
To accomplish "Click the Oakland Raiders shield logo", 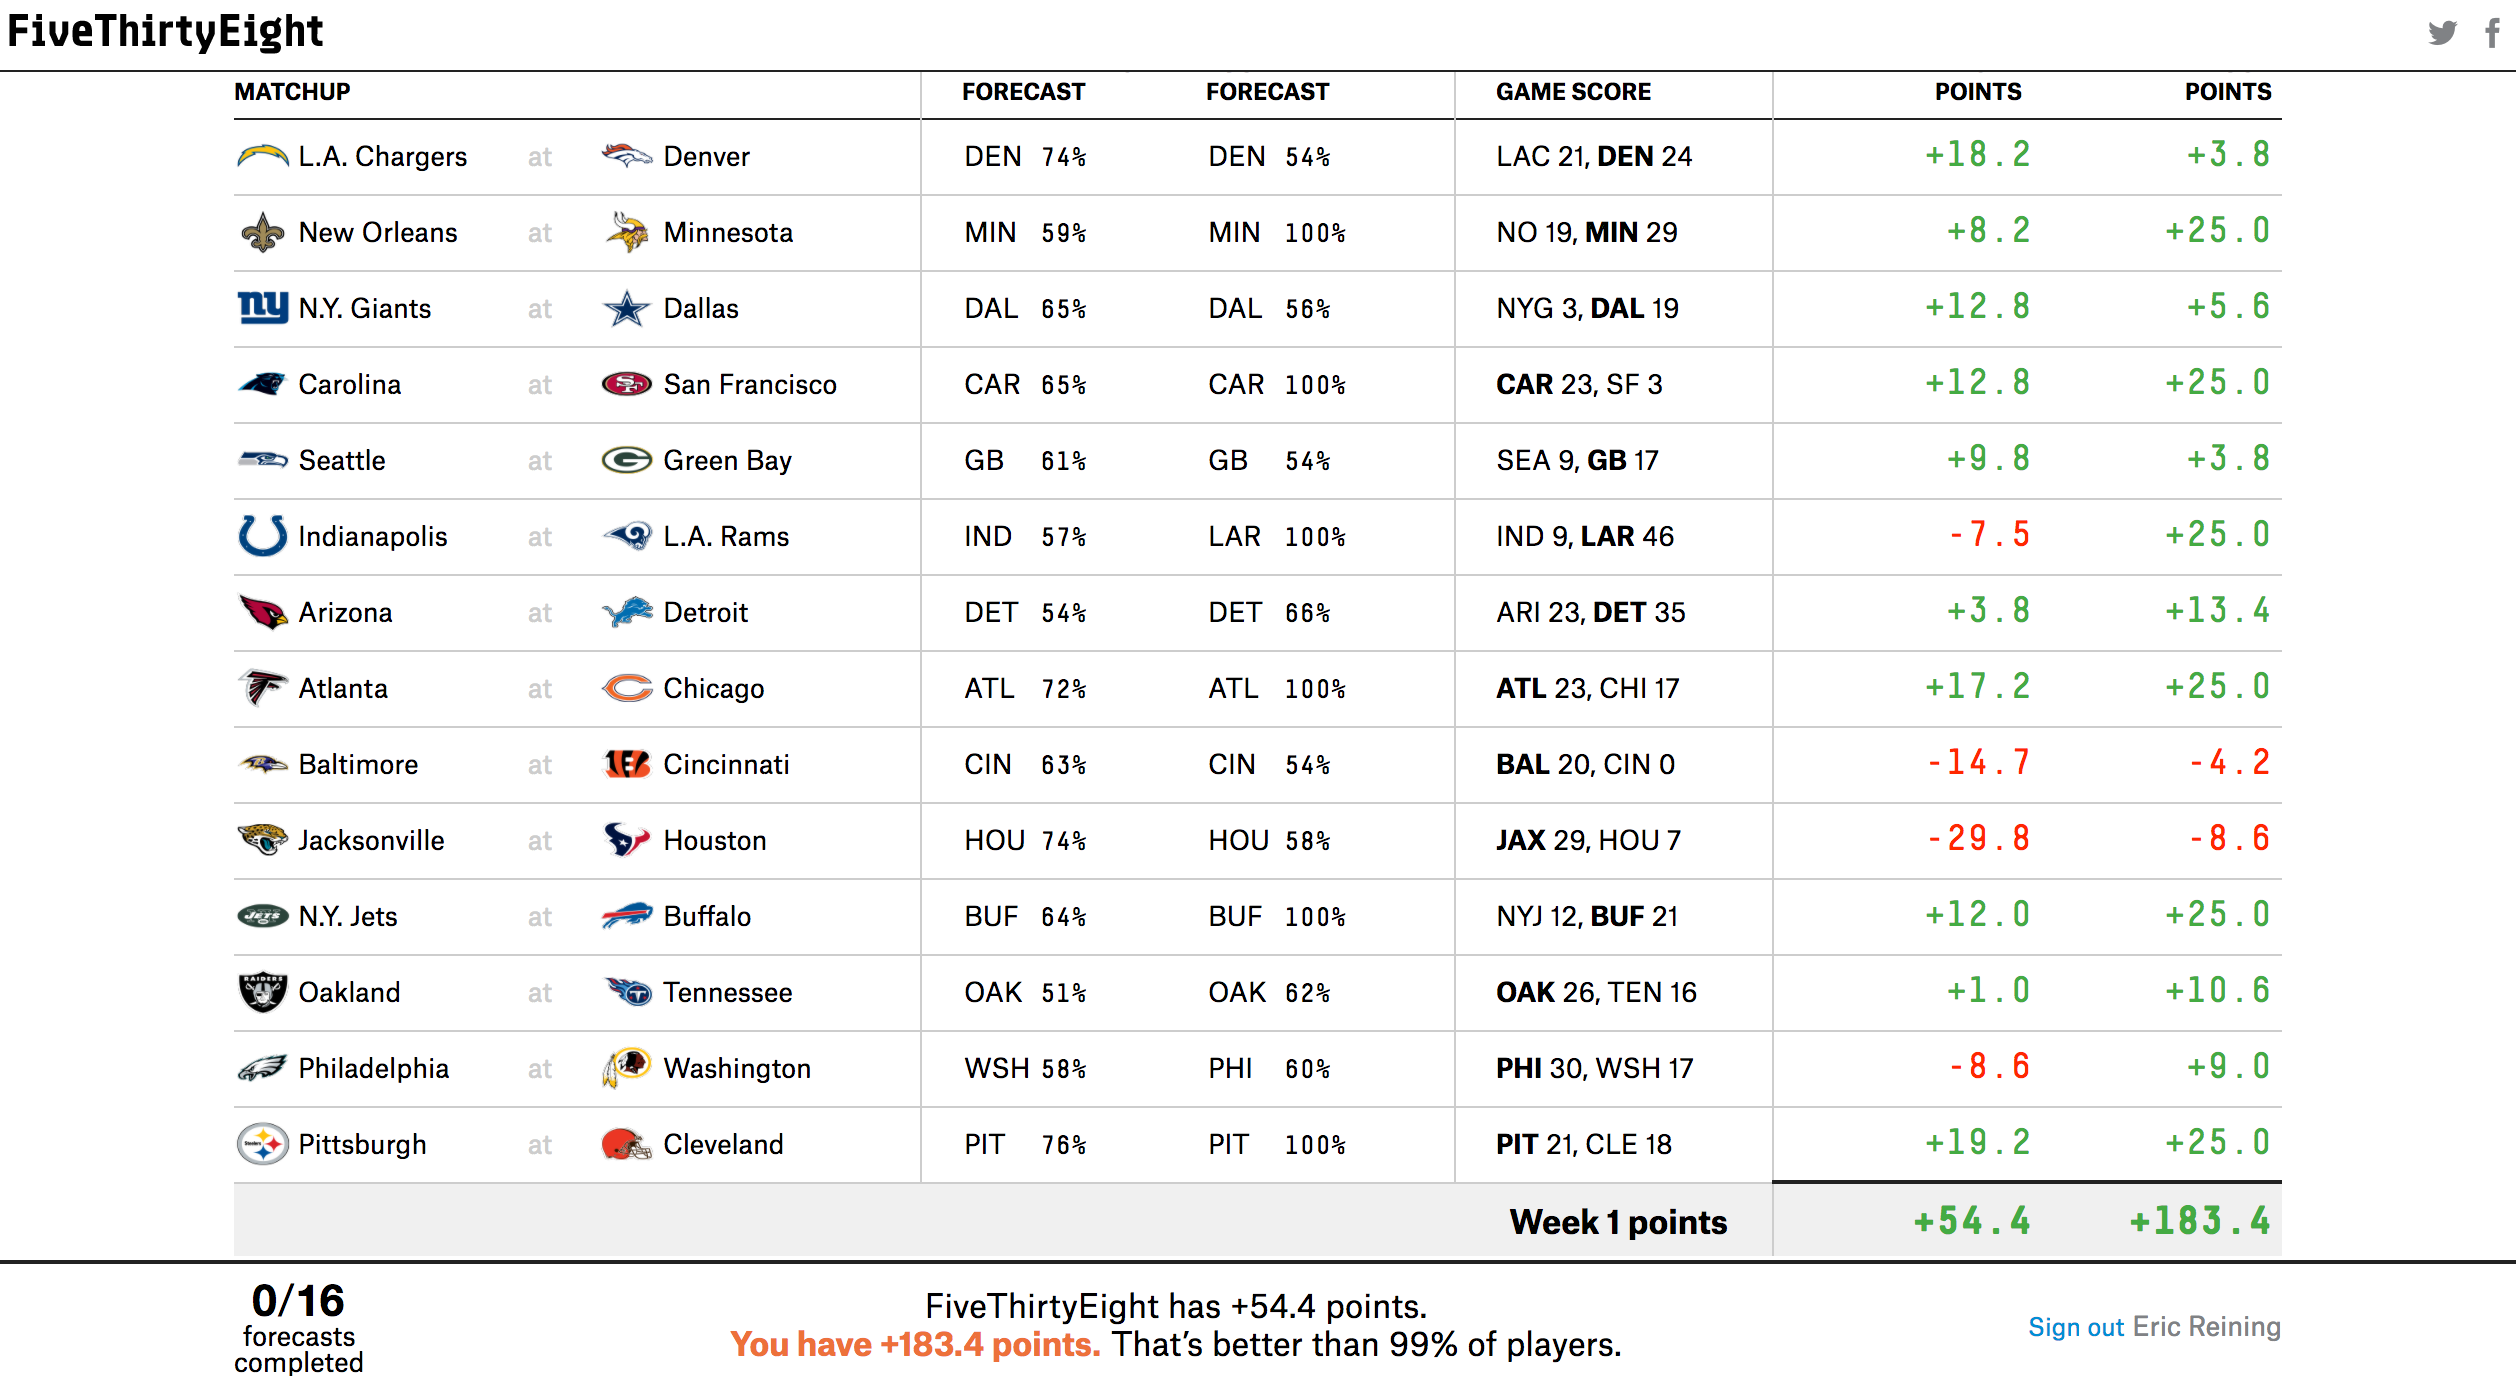I will pos(263,992).
